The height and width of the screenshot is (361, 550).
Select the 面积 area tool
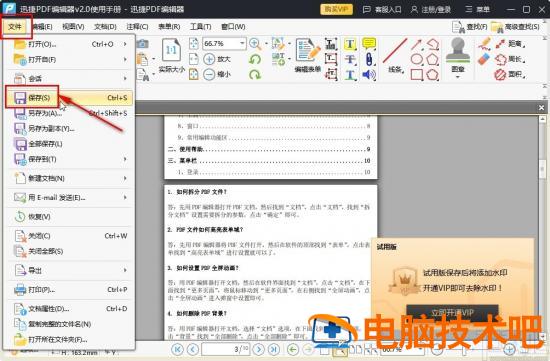(510, 74)
